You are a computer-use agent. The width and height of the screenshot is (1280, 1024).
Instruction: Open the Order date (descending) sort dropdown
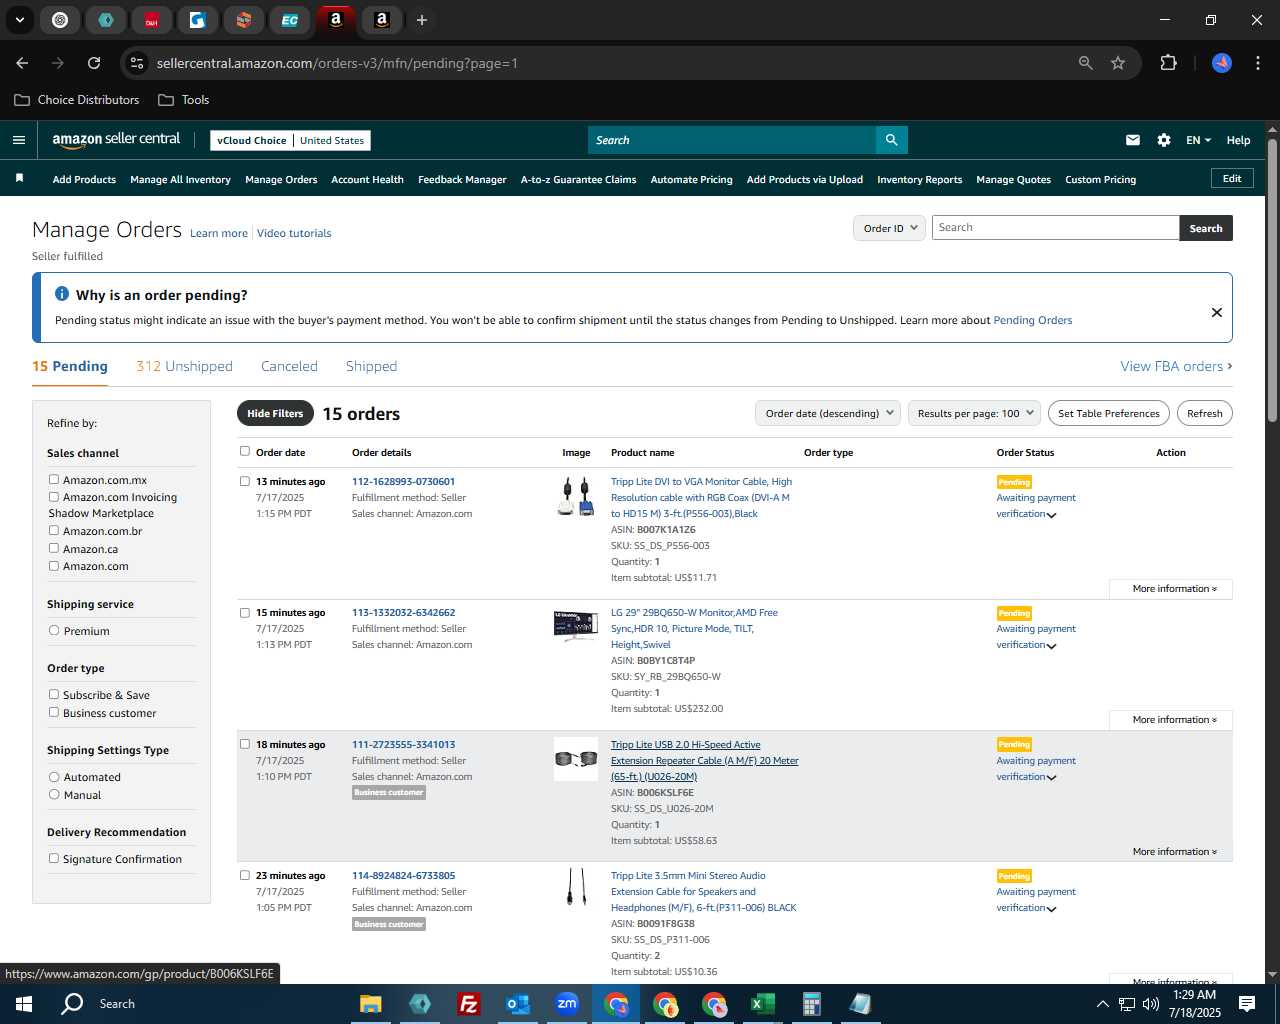(828, 413)
